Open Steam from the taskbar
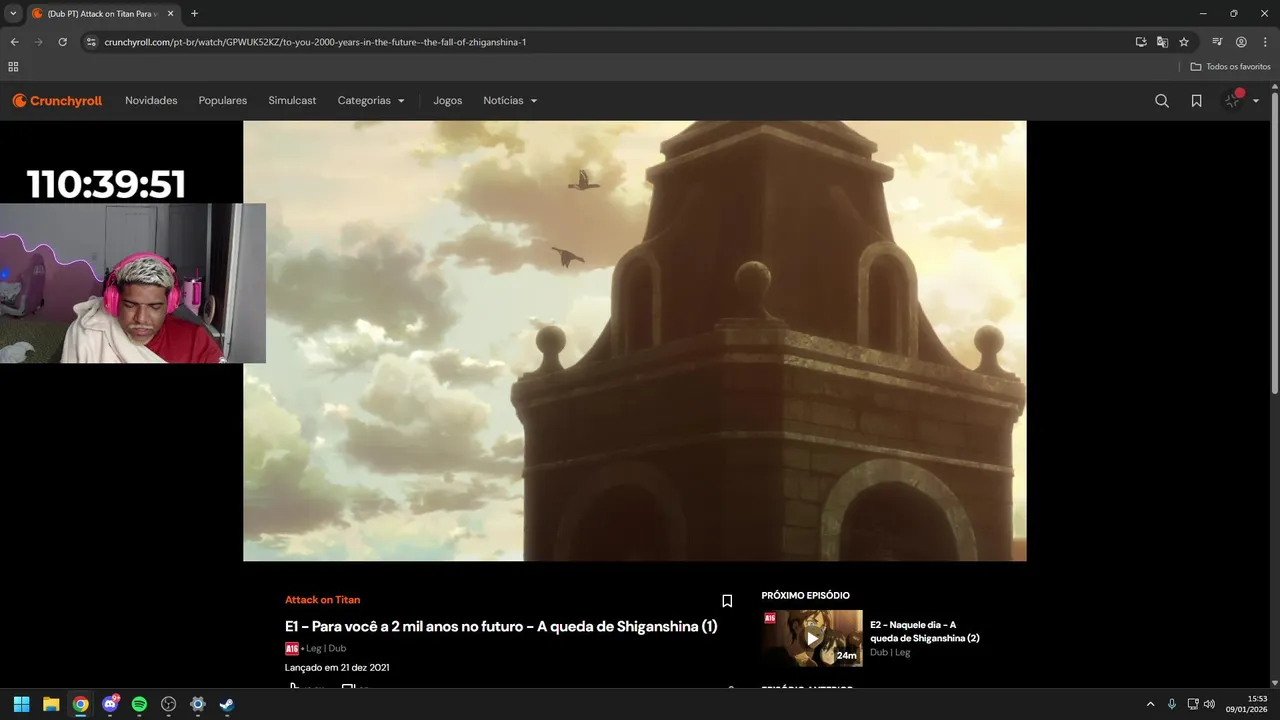The image size is (1280, 720). click(227, 704)
